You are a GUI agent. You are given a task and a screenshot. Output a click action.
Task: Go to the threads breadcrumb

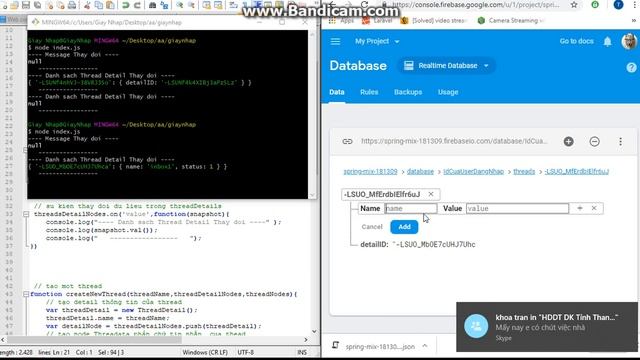pos(524,171)
